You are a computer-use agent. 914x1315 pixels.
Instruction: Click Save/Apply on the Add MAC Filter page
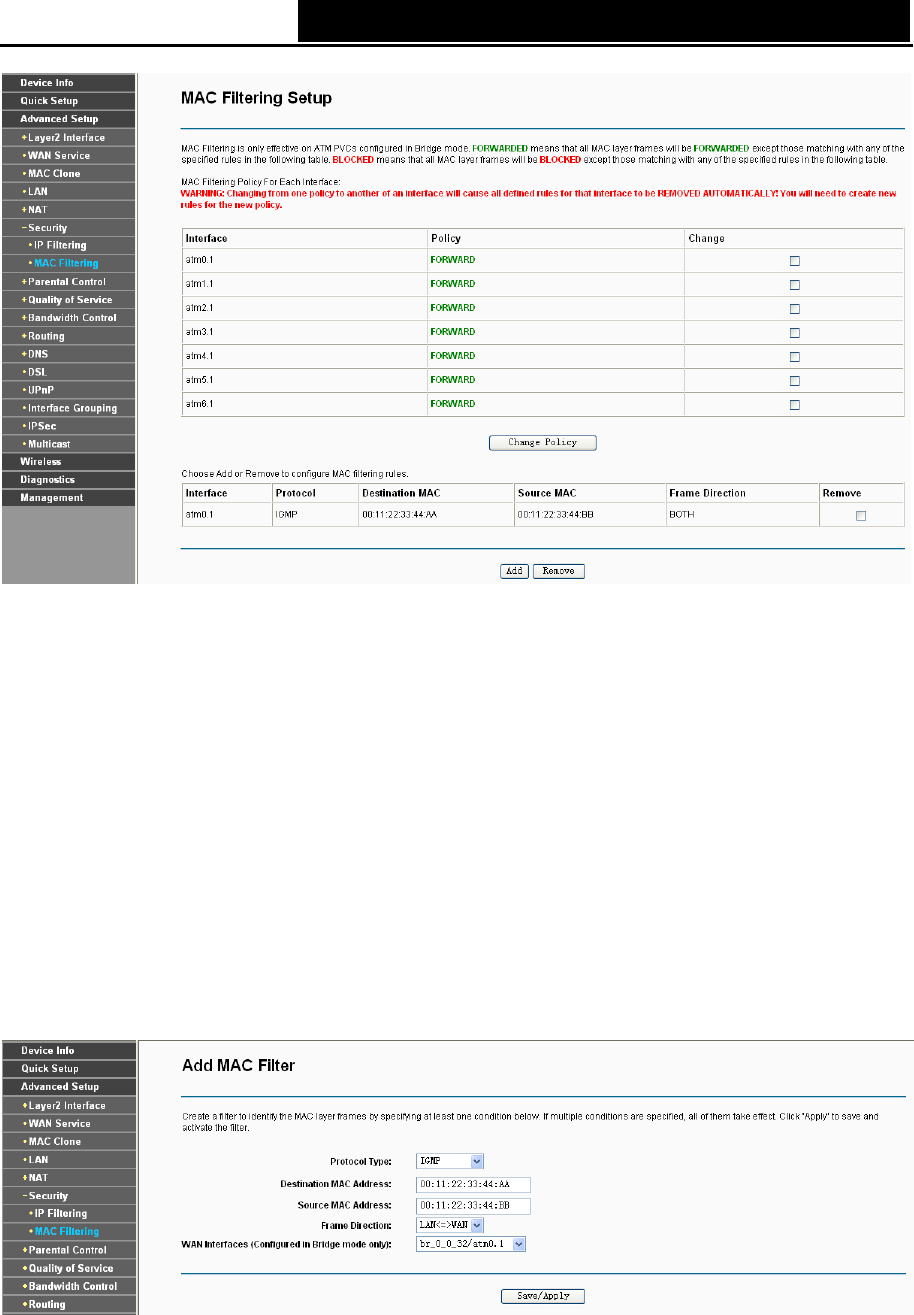tap(543, 1296)
